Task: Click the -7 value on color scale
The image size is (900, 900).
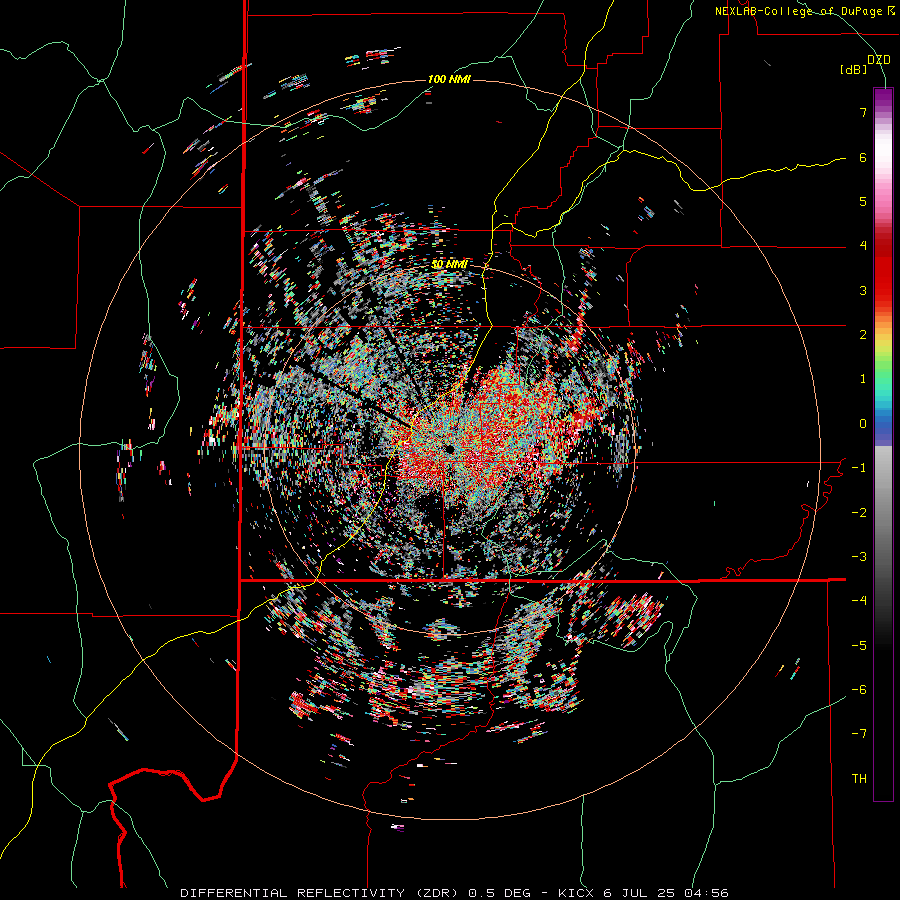Action: pos(859,734)
